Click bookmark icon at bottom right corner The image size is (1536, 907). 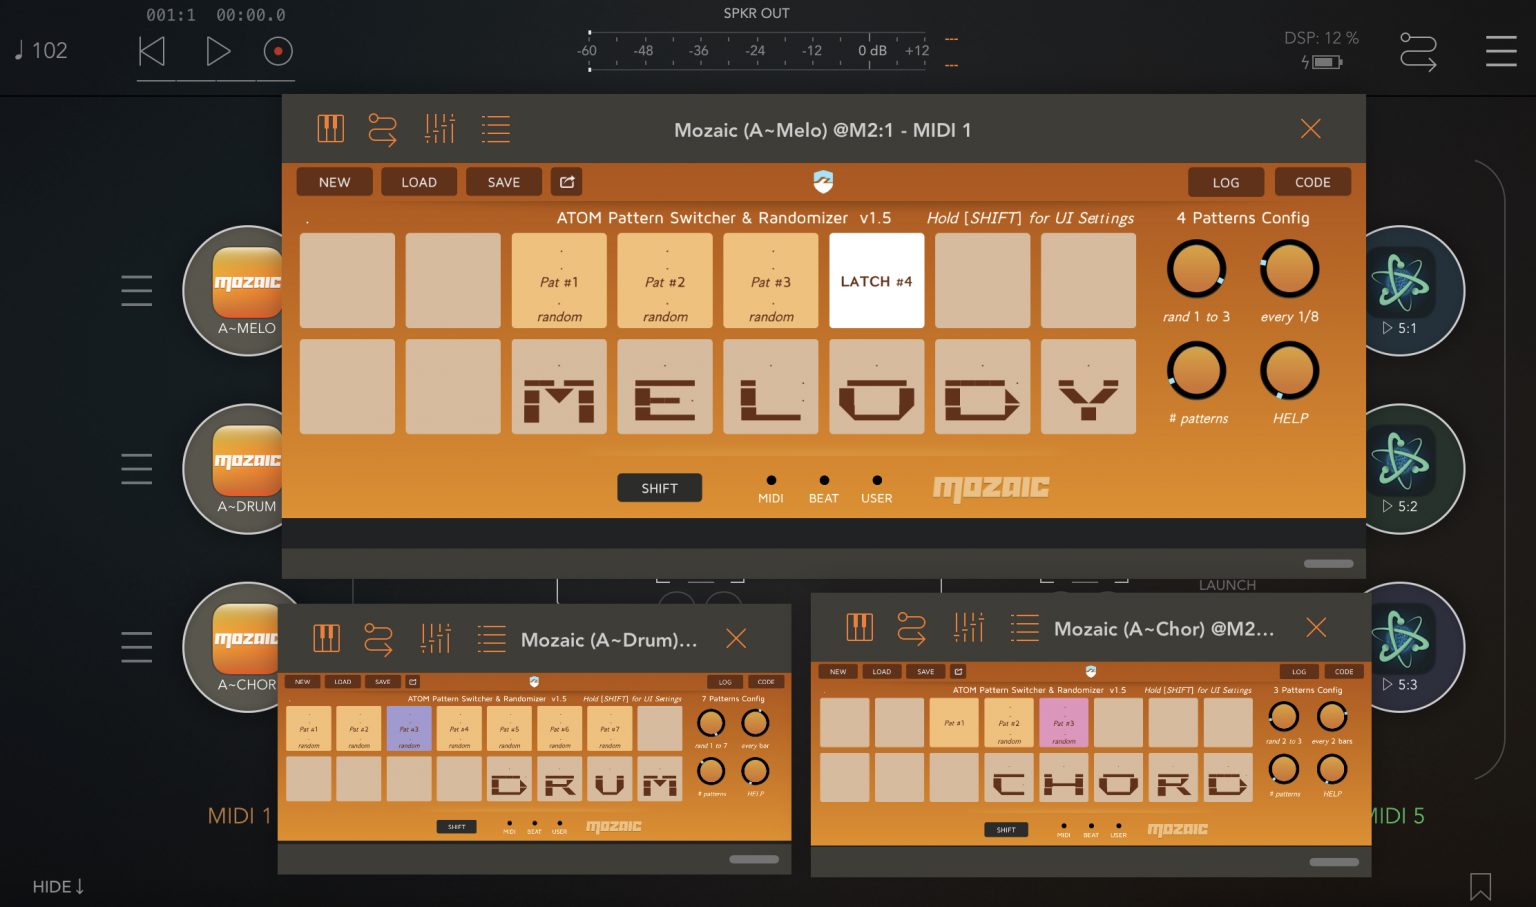[x=1481, y=886]
